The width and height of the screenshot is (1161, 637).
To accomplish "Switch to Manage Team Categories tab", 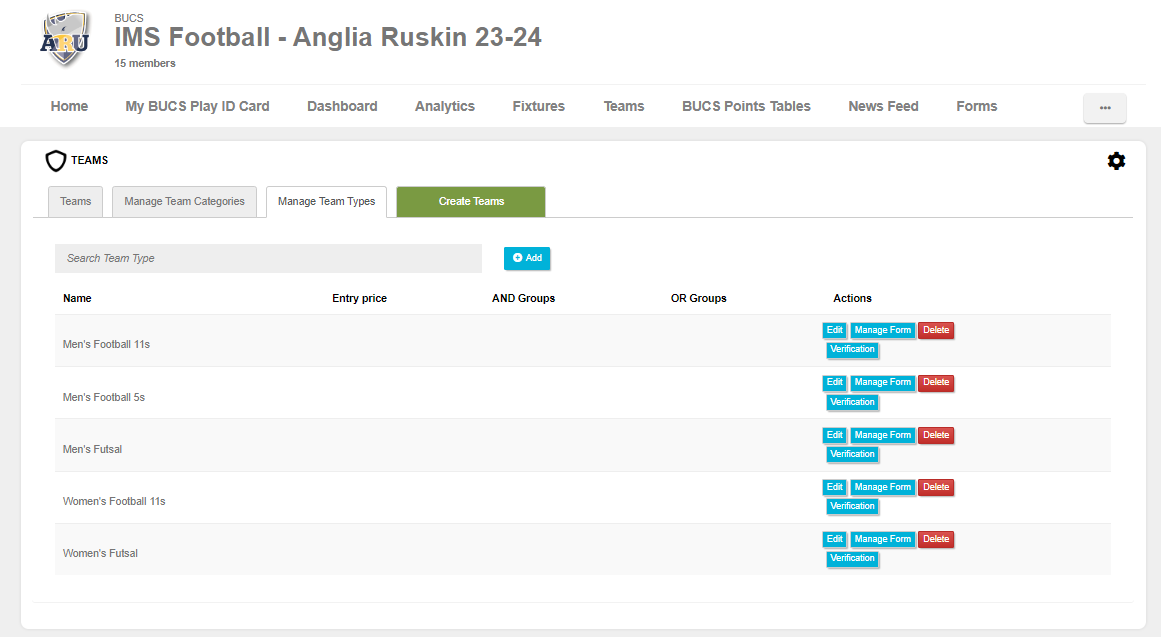I will (x=184, y=201).
